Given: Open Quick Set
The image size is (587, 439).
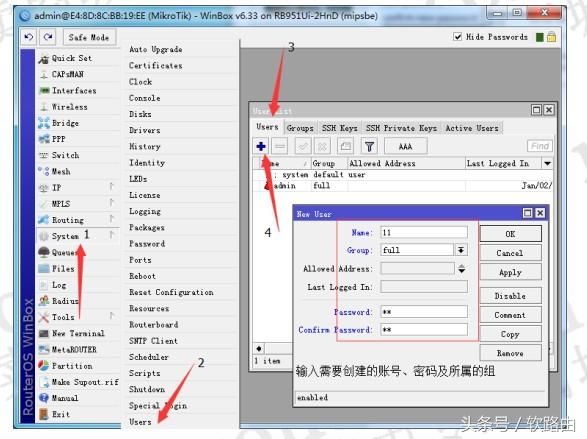Looking at the screenshot, I should (x=72, y=58).
